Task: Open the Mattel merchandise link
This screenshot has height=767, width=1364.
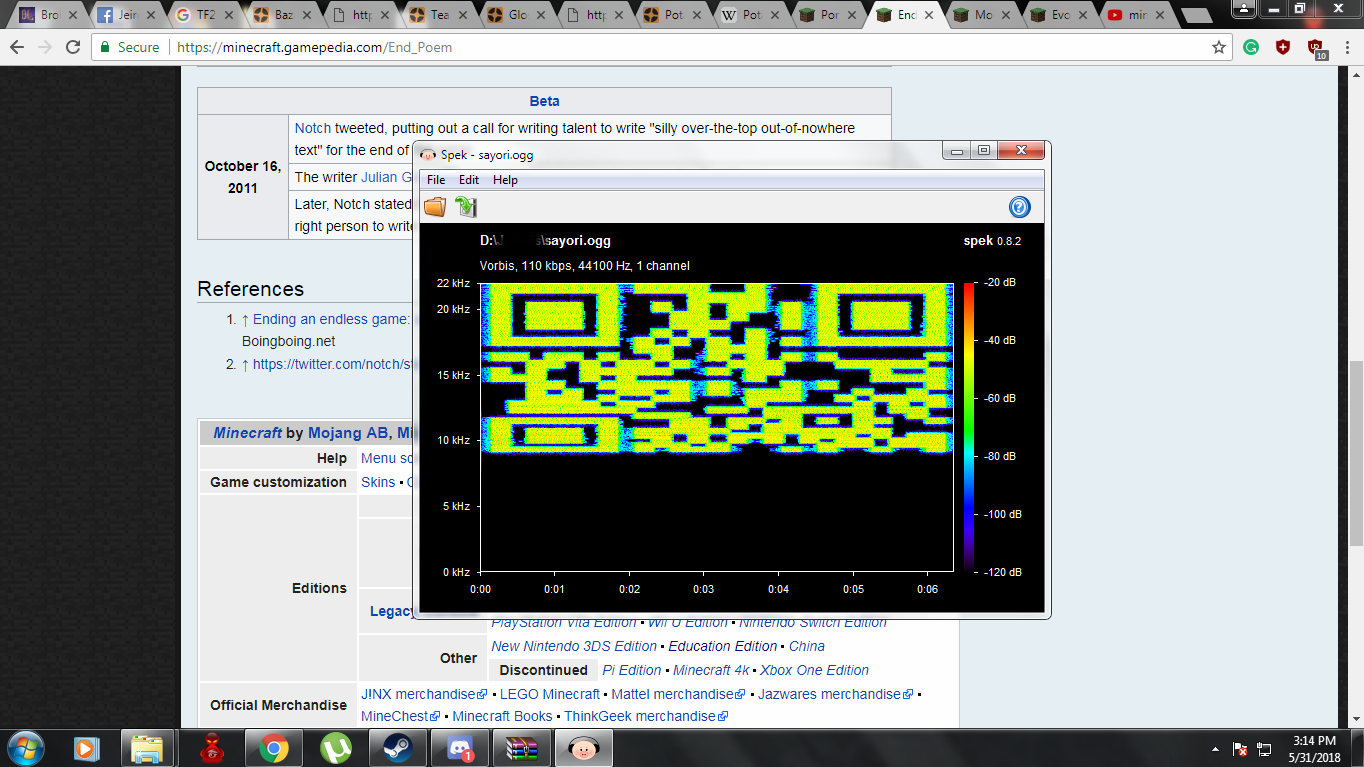Action: pyautogui.click(x=679, y=694)
